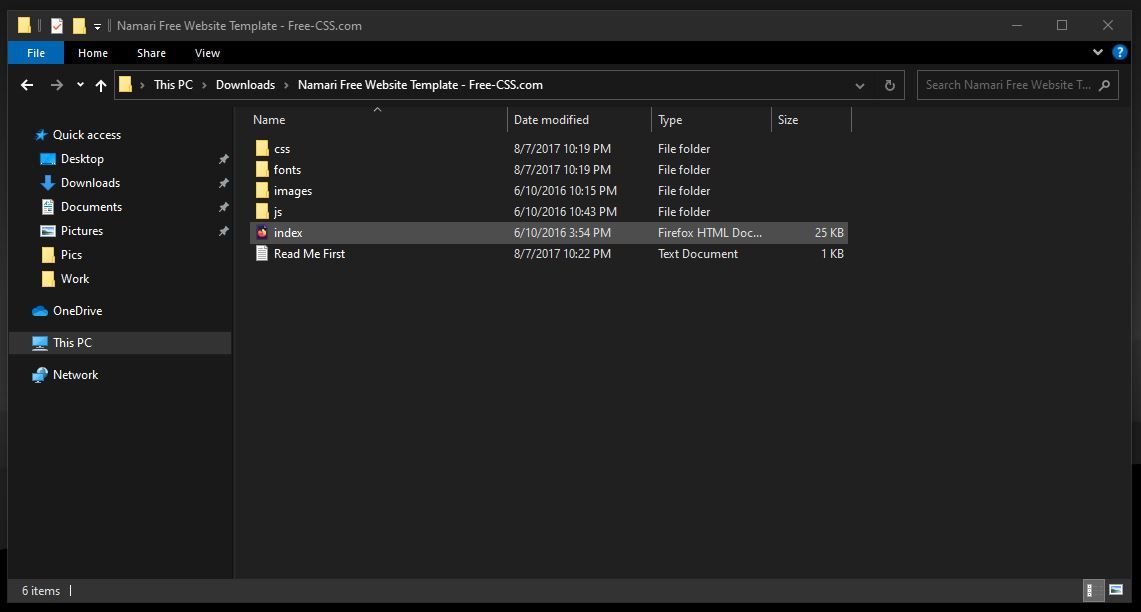Click the search box for Namari folder
The image size is (1141, 612).
[x=1008, y=85]
